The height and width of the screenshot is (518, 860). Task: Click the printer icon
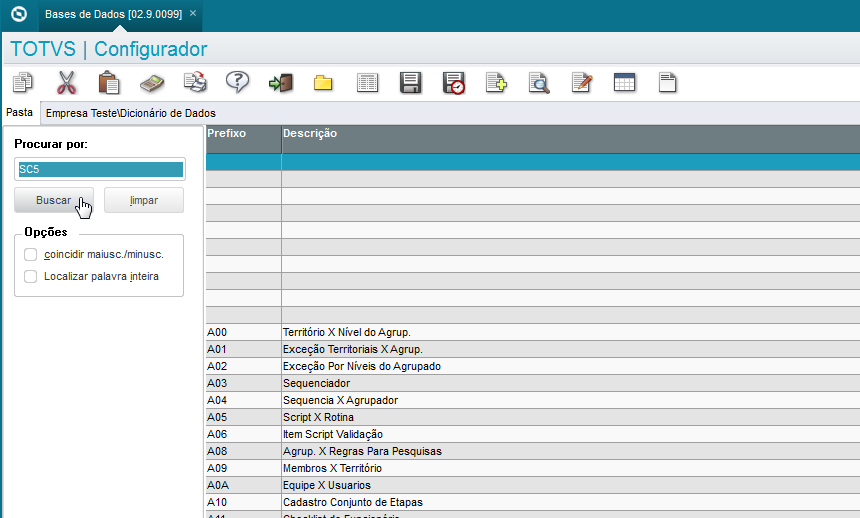195,83
